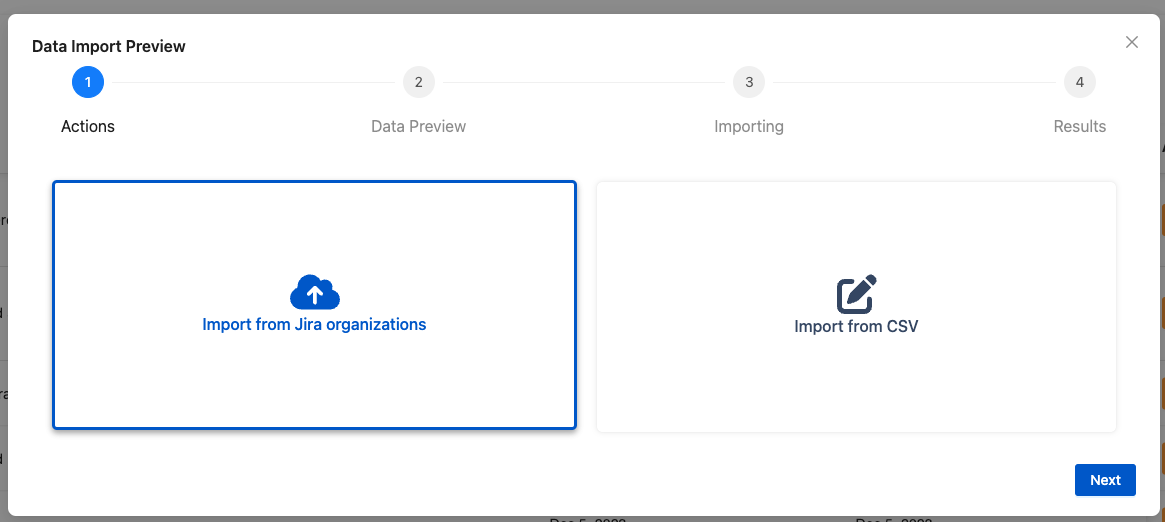
Task: Jump to step 2 circle in wizard
Action: tap(418, 82)
